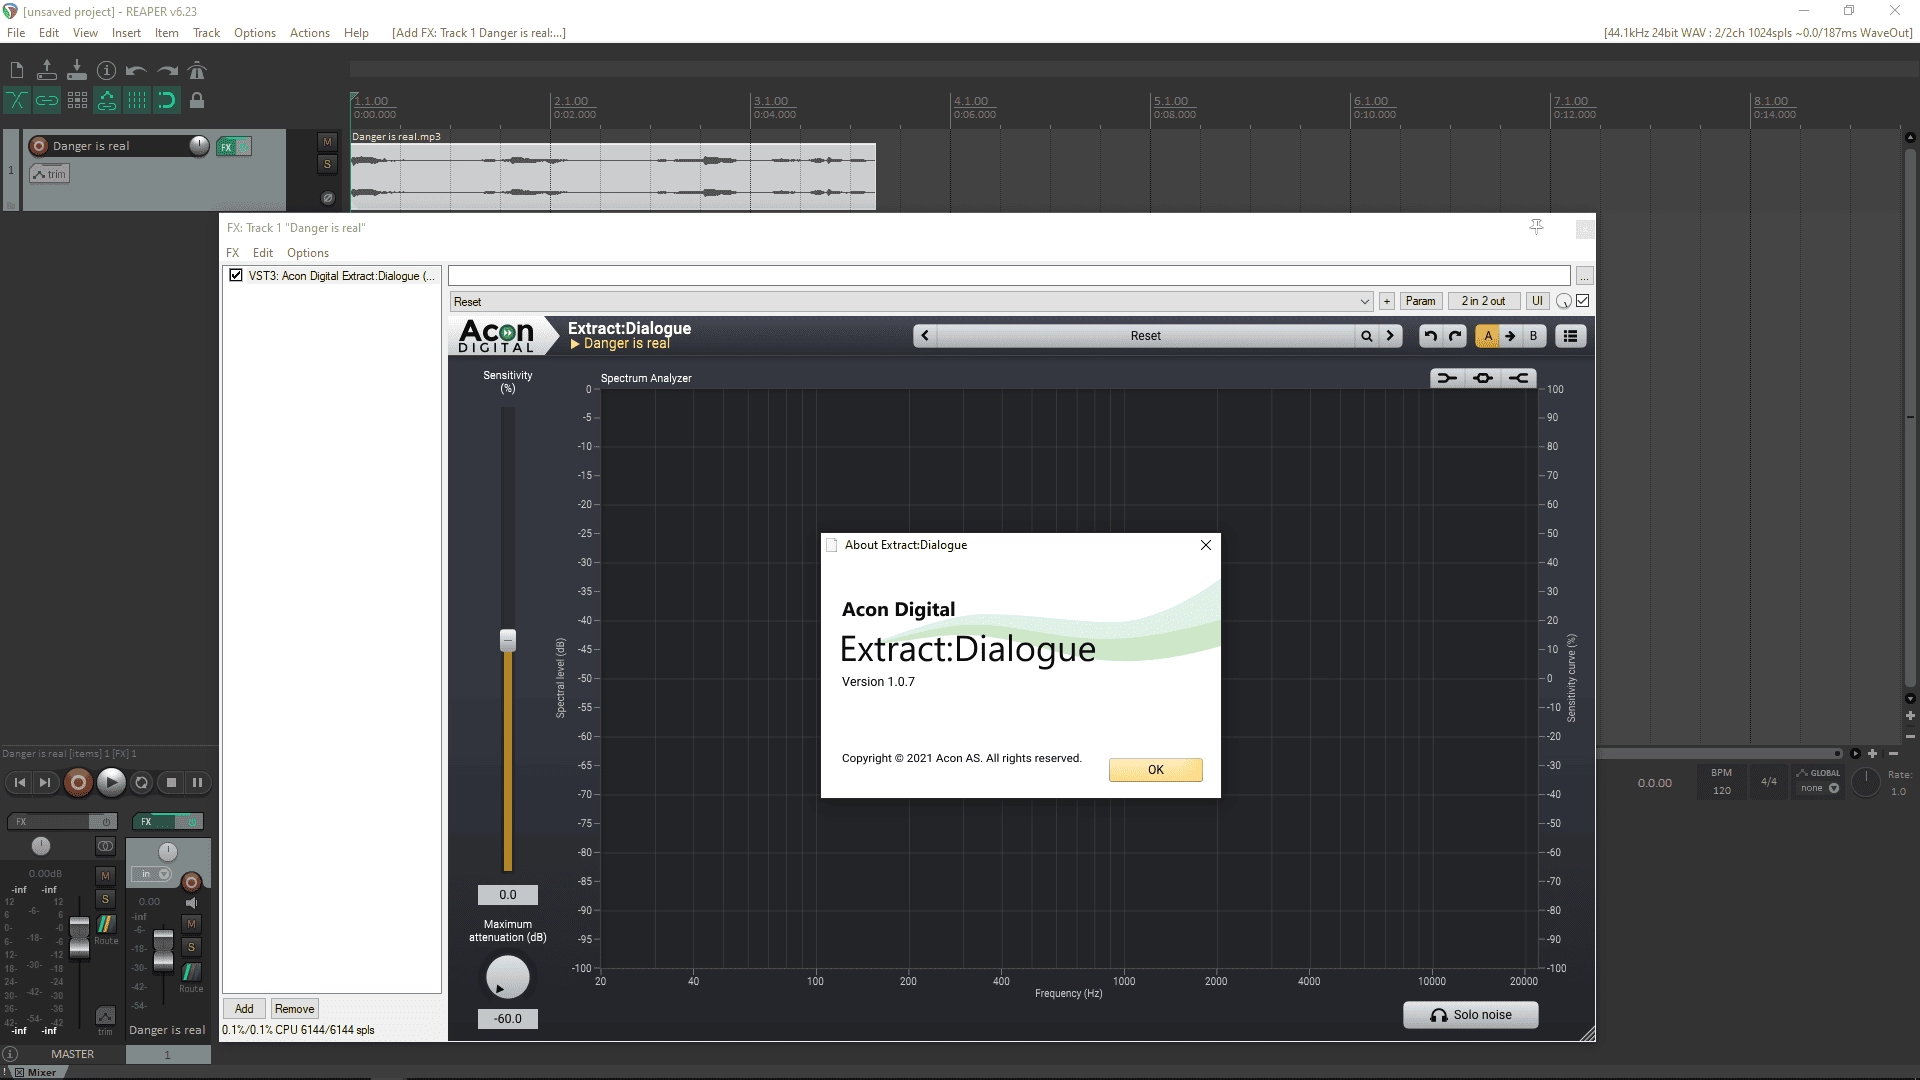Toggle the metronome icon
This screenshot has height=1080, width=1920.
[x=197, y=70]
